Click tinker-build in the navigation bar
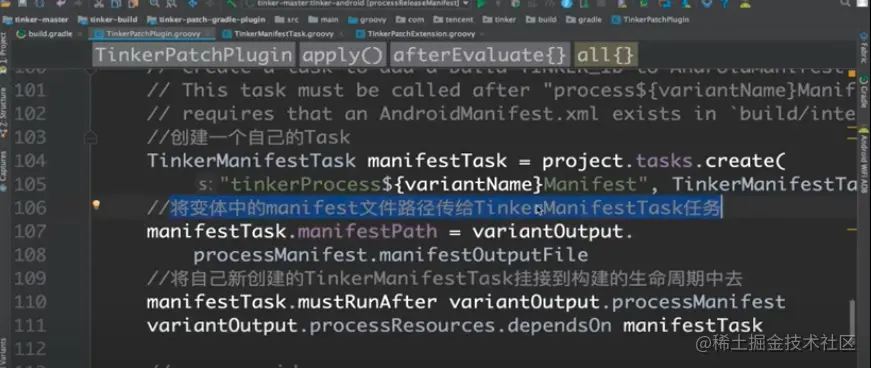The height and width of the screenshot is (368, 871). tap(107, 19)
